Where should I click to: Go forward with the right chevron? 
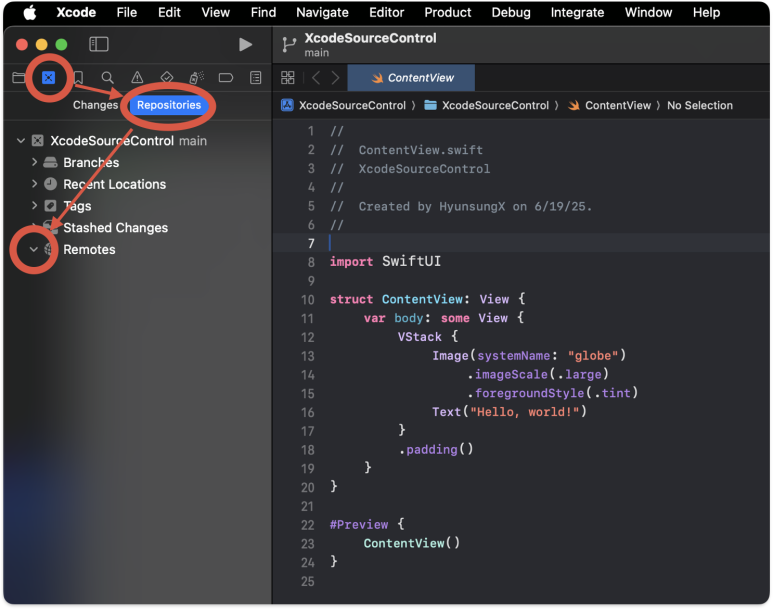[335, 77]
